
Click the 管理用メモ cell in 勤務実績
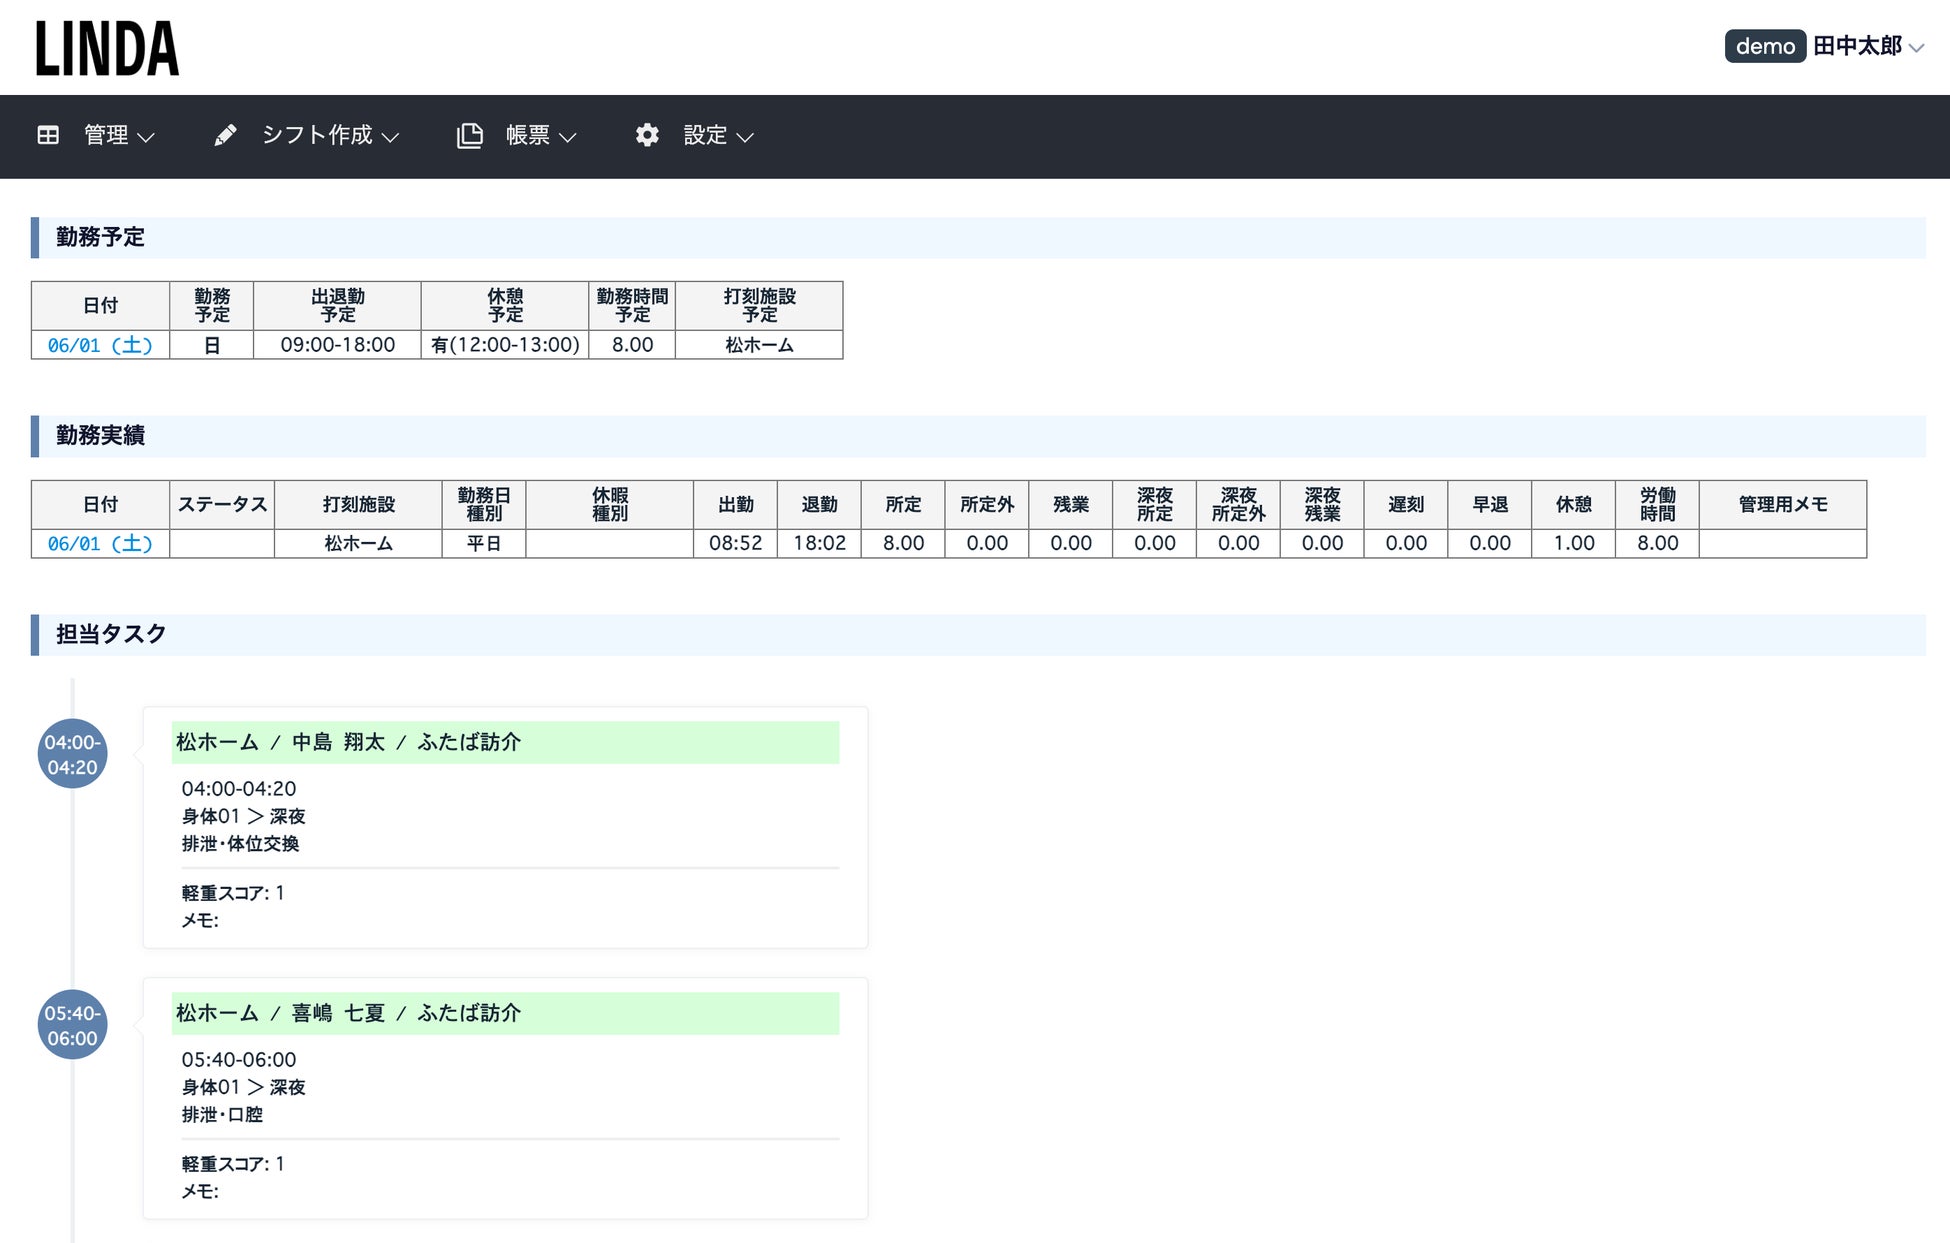(1782, 543)
